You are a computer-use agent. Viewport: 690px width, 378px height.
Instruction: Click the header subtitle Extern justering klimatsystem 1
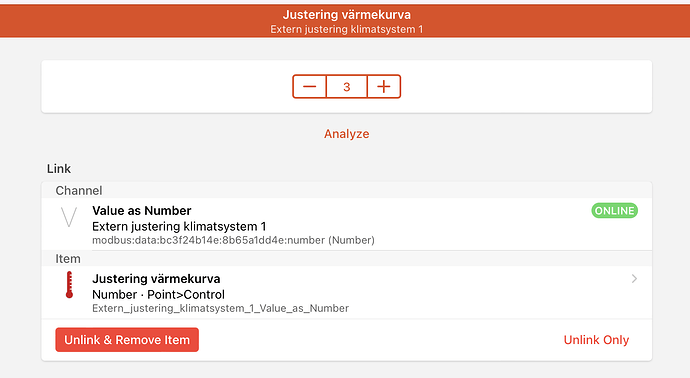coord(347,29)
